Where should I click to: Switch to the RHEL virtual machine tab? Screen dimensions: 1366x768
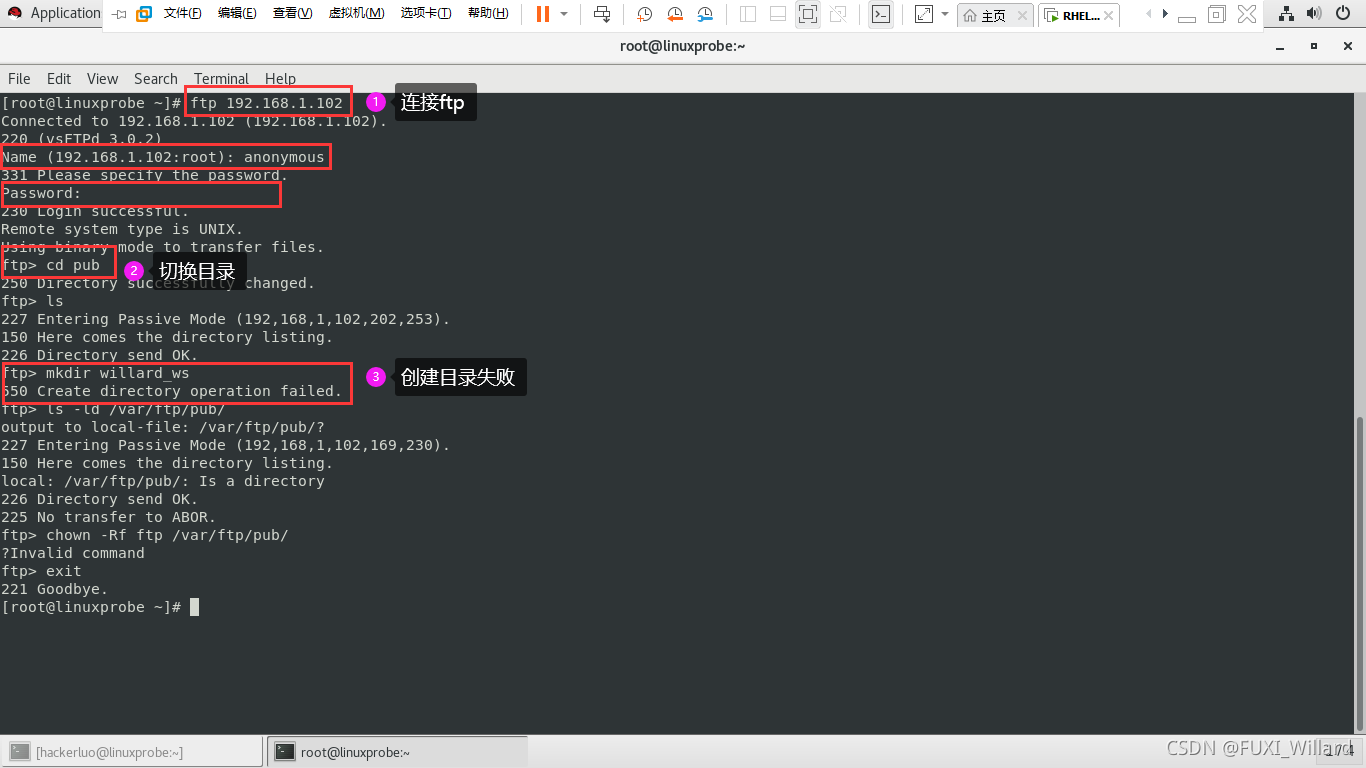tap(1079, 15)
